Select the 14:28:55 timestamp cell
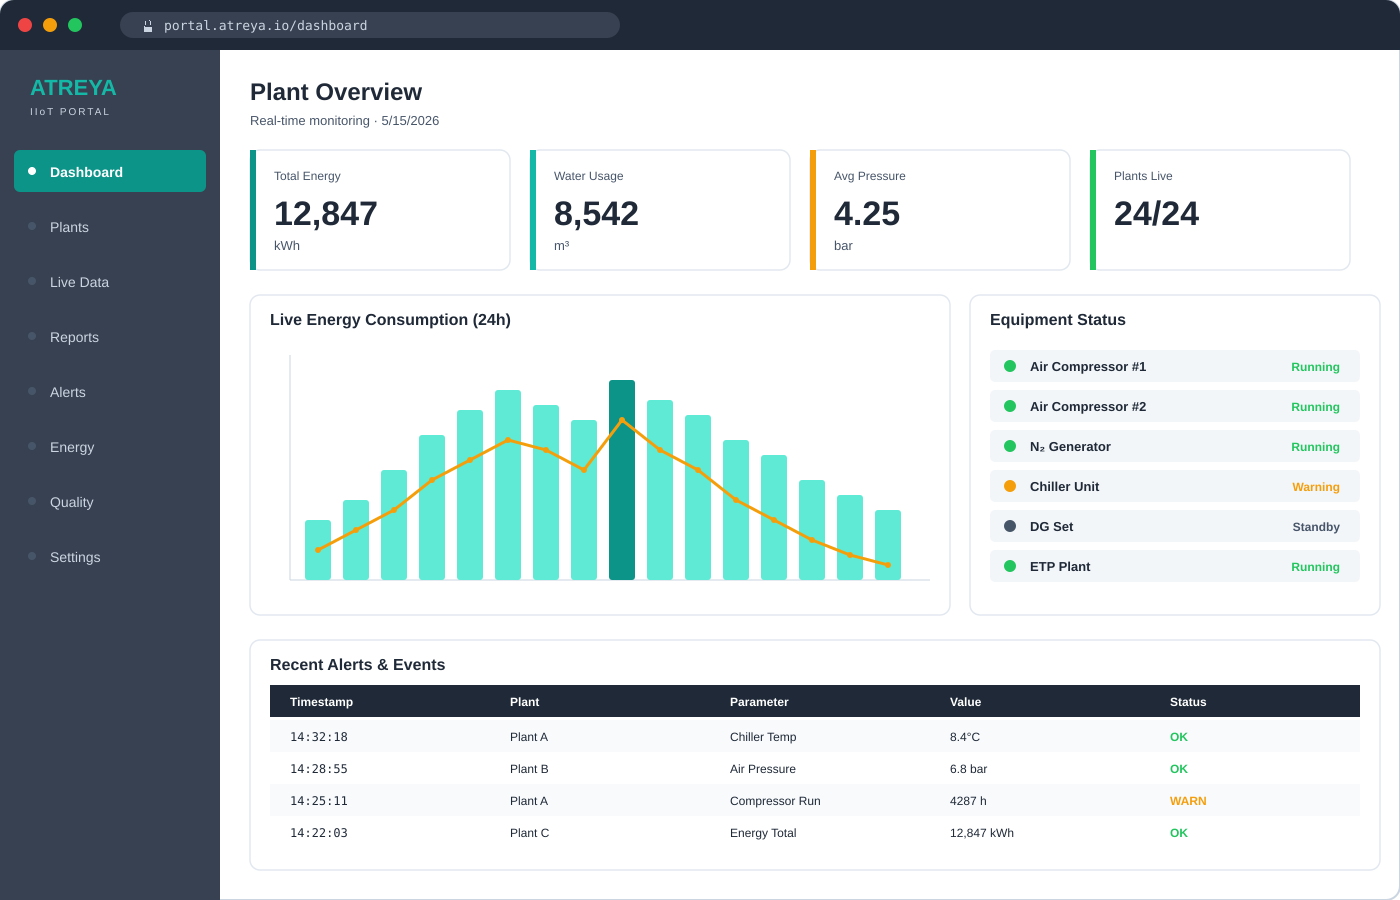Viewport: 1400px width, 900px height. point(319,769)
